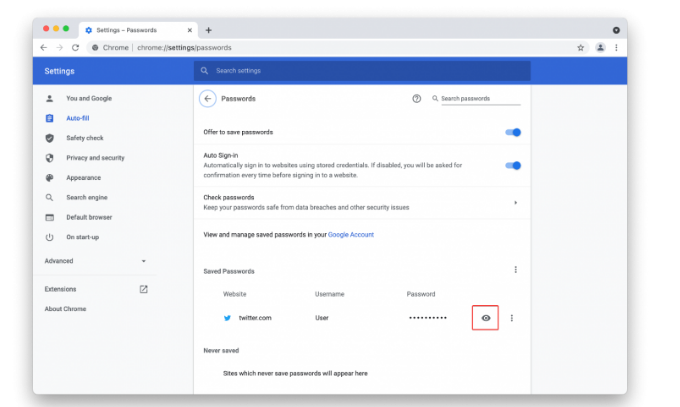680x407 pixels.
Task: Bookmark this page with the star icon
Action: click(x=581, y=48)
